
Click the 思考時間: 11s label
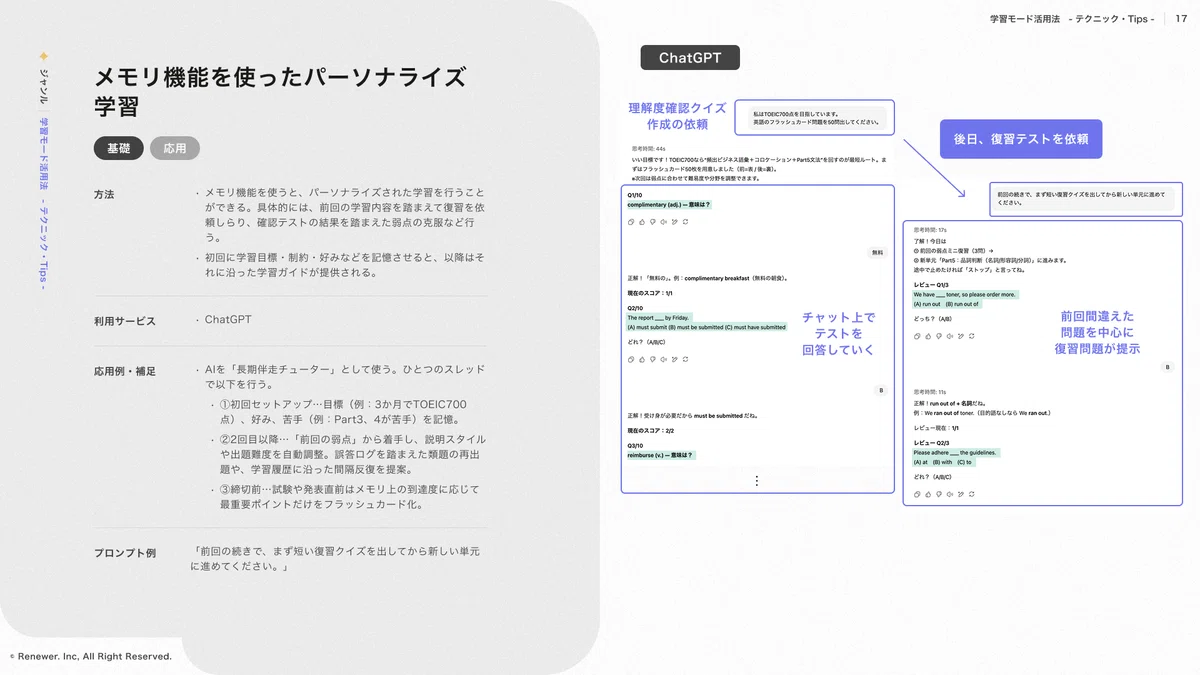[x=930, y=392]
